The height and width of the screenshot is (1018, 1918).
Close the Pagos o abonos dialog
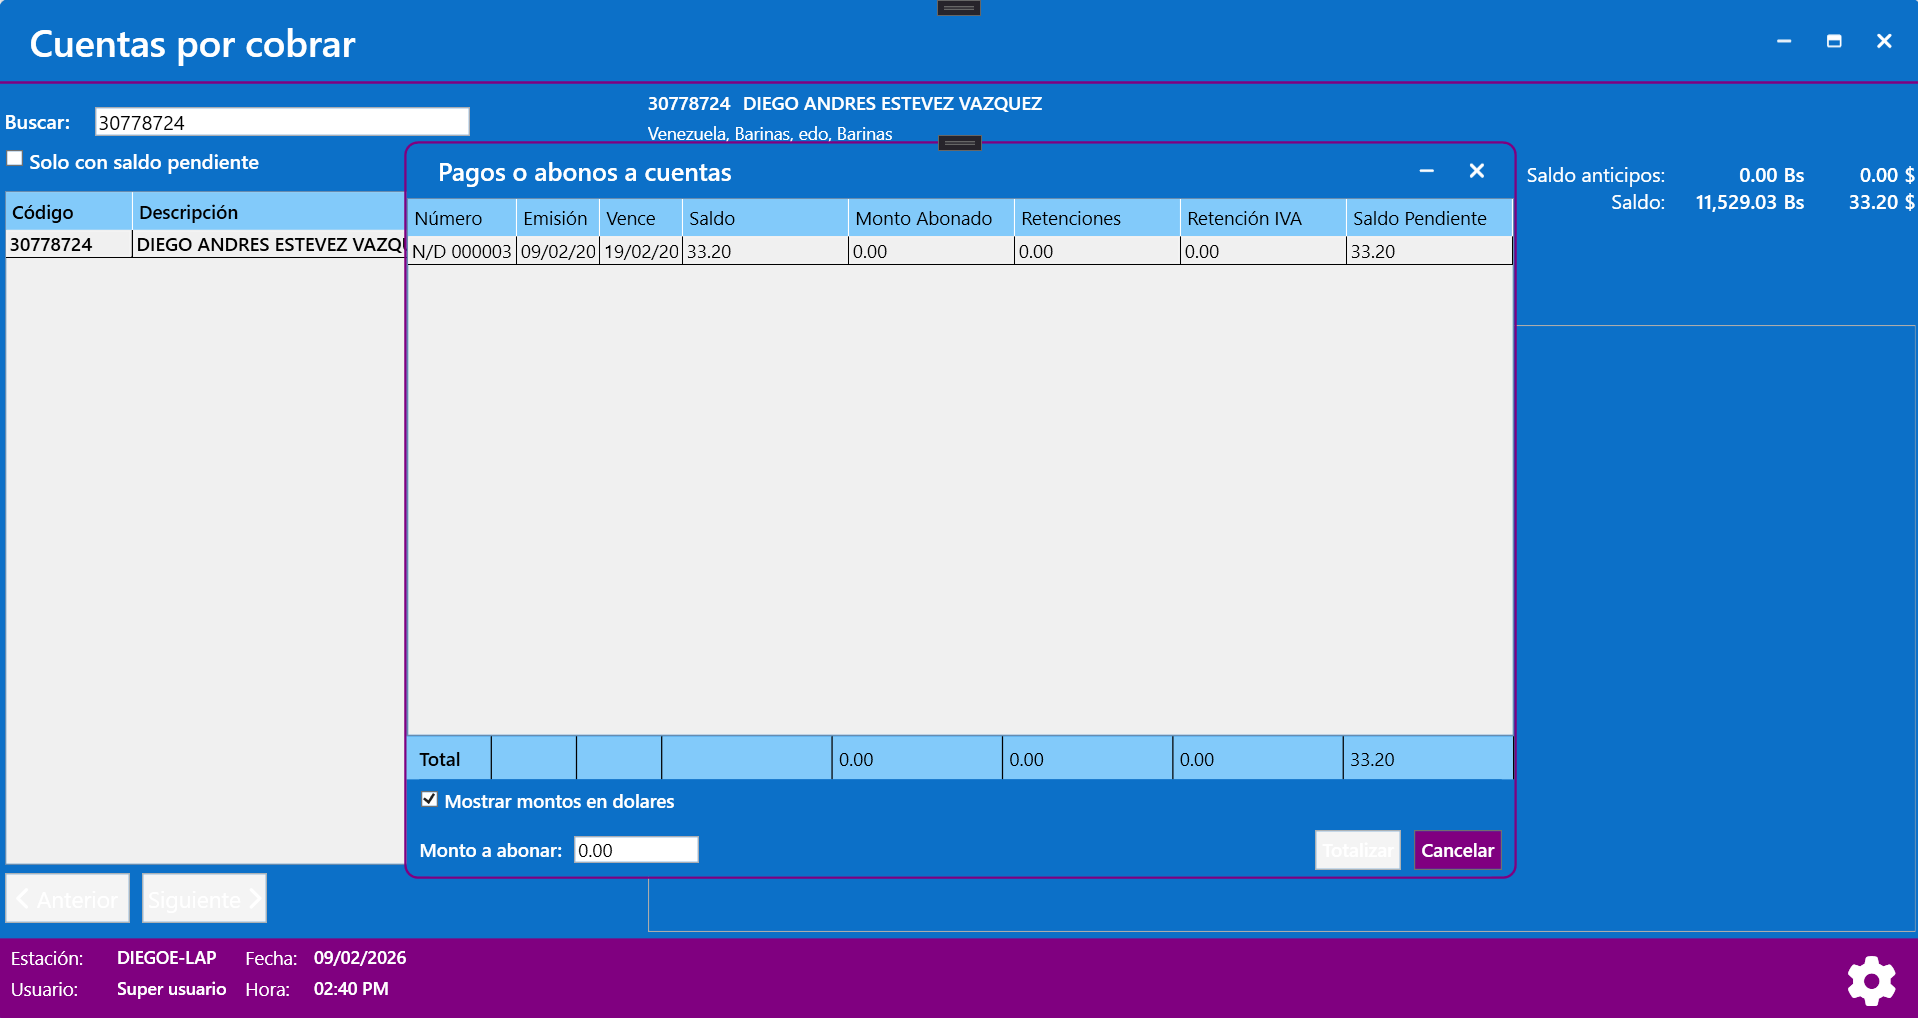1476,171
